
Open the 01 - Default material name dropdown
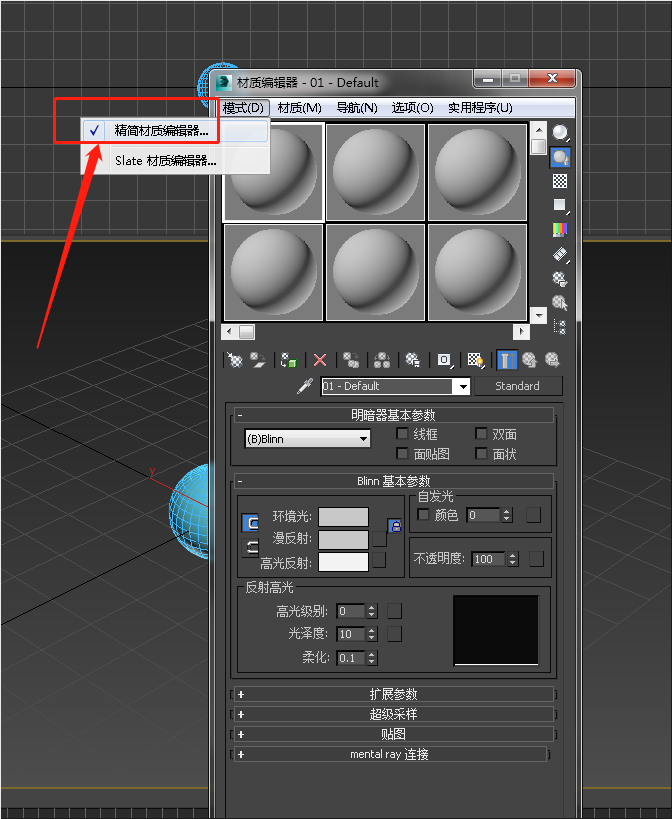coord(463,387)
